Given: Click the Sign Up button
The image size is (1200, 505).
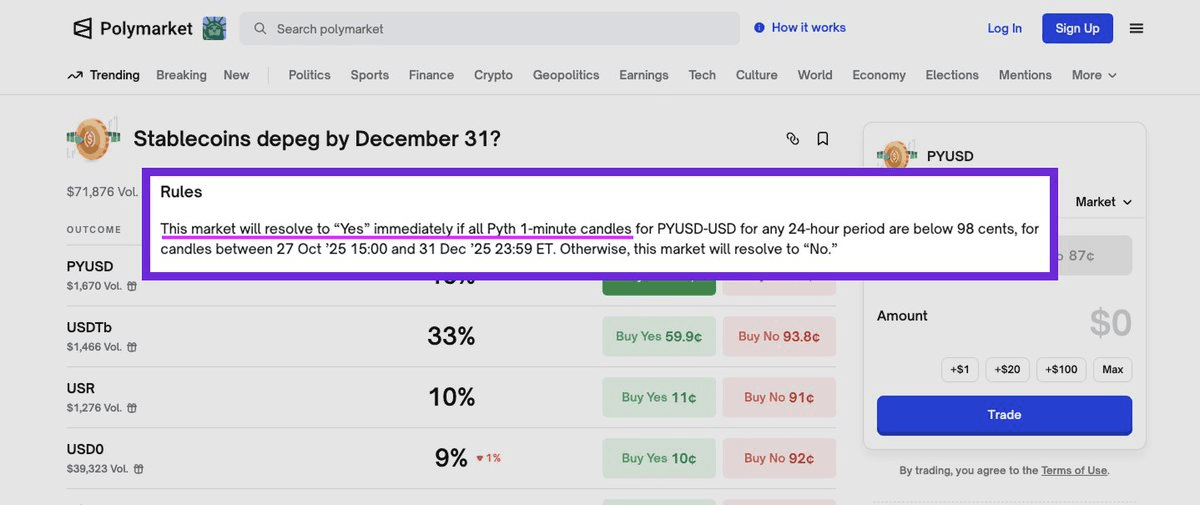Looking at the screenshot, I should (x=1077, y=28).
